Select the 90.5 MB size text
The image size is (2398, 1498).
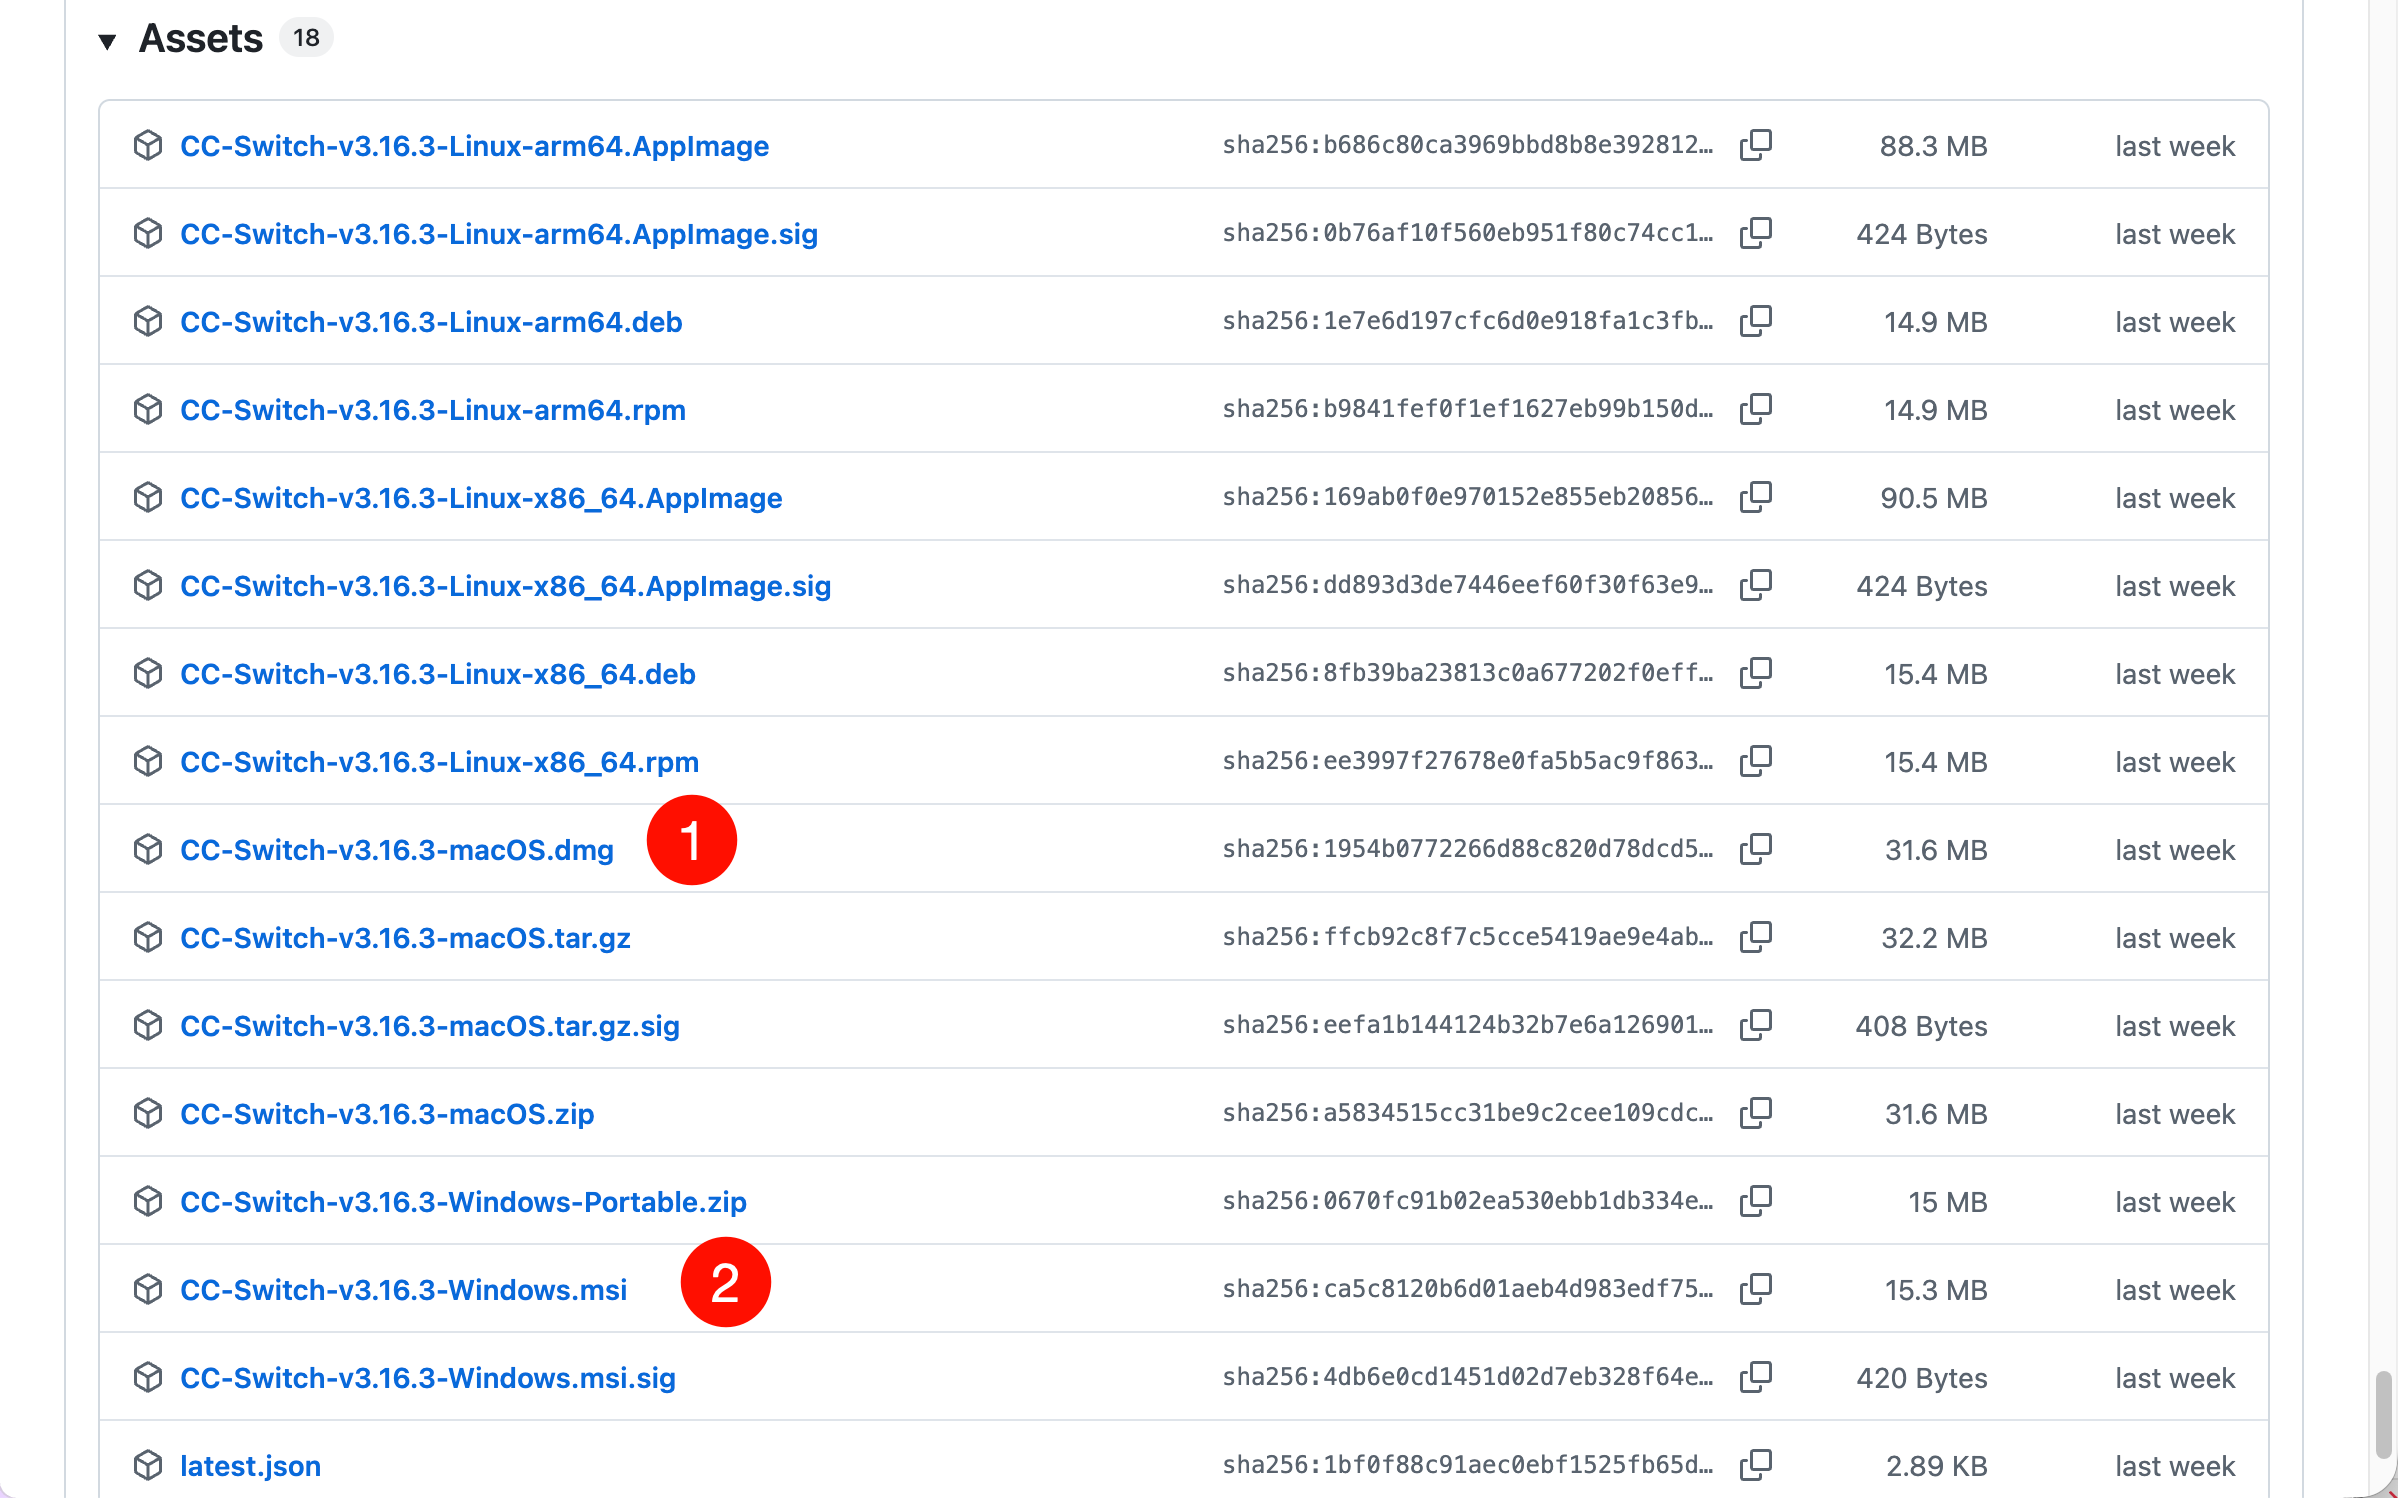tap(1933, 498)
